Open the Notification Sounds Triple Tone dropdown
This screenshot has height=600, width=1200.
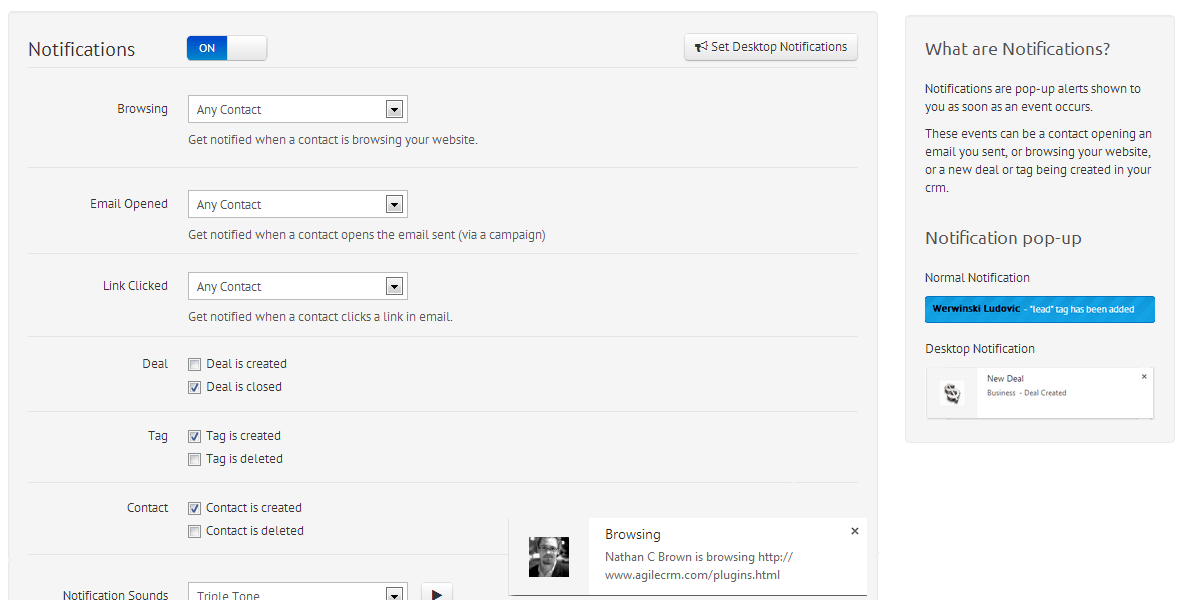[x=298, y=592]
